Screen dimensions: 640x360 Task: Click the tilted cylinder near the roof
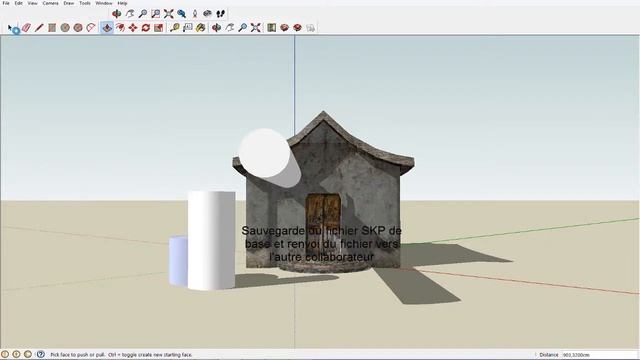269,158
